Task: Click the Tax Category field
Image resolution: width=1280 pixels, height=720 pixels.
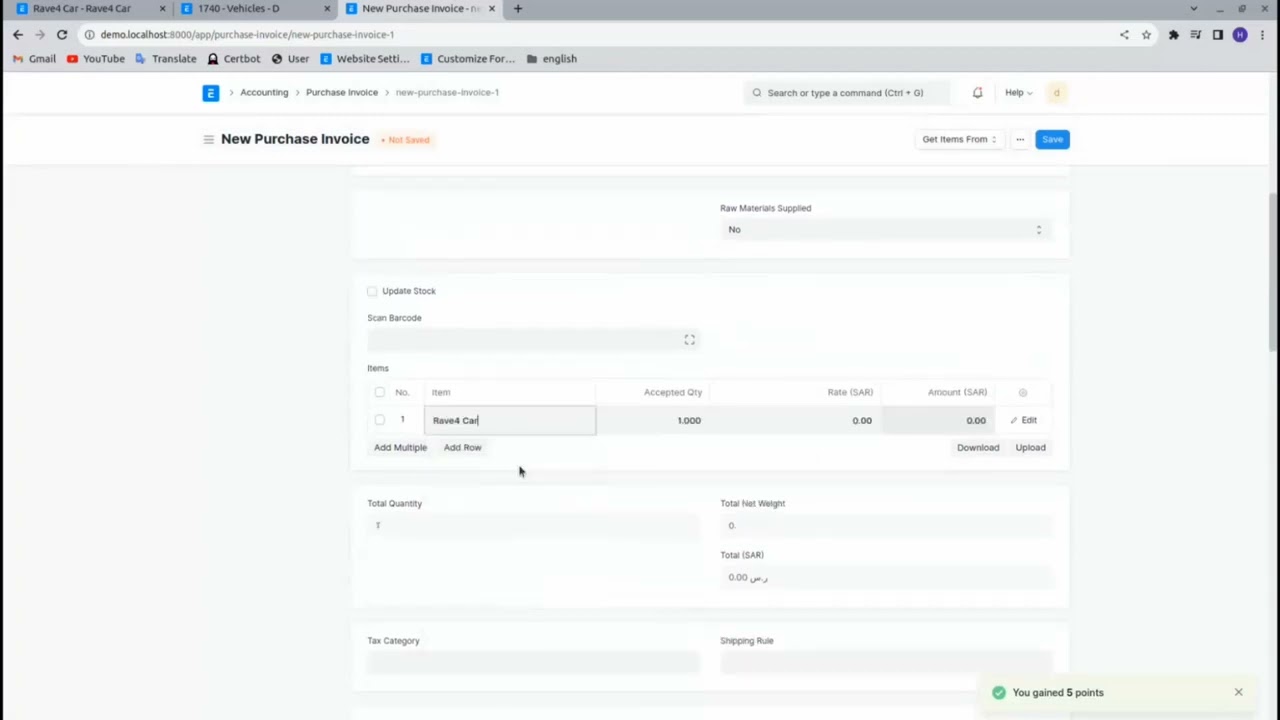Action: (x=533, y=662)
